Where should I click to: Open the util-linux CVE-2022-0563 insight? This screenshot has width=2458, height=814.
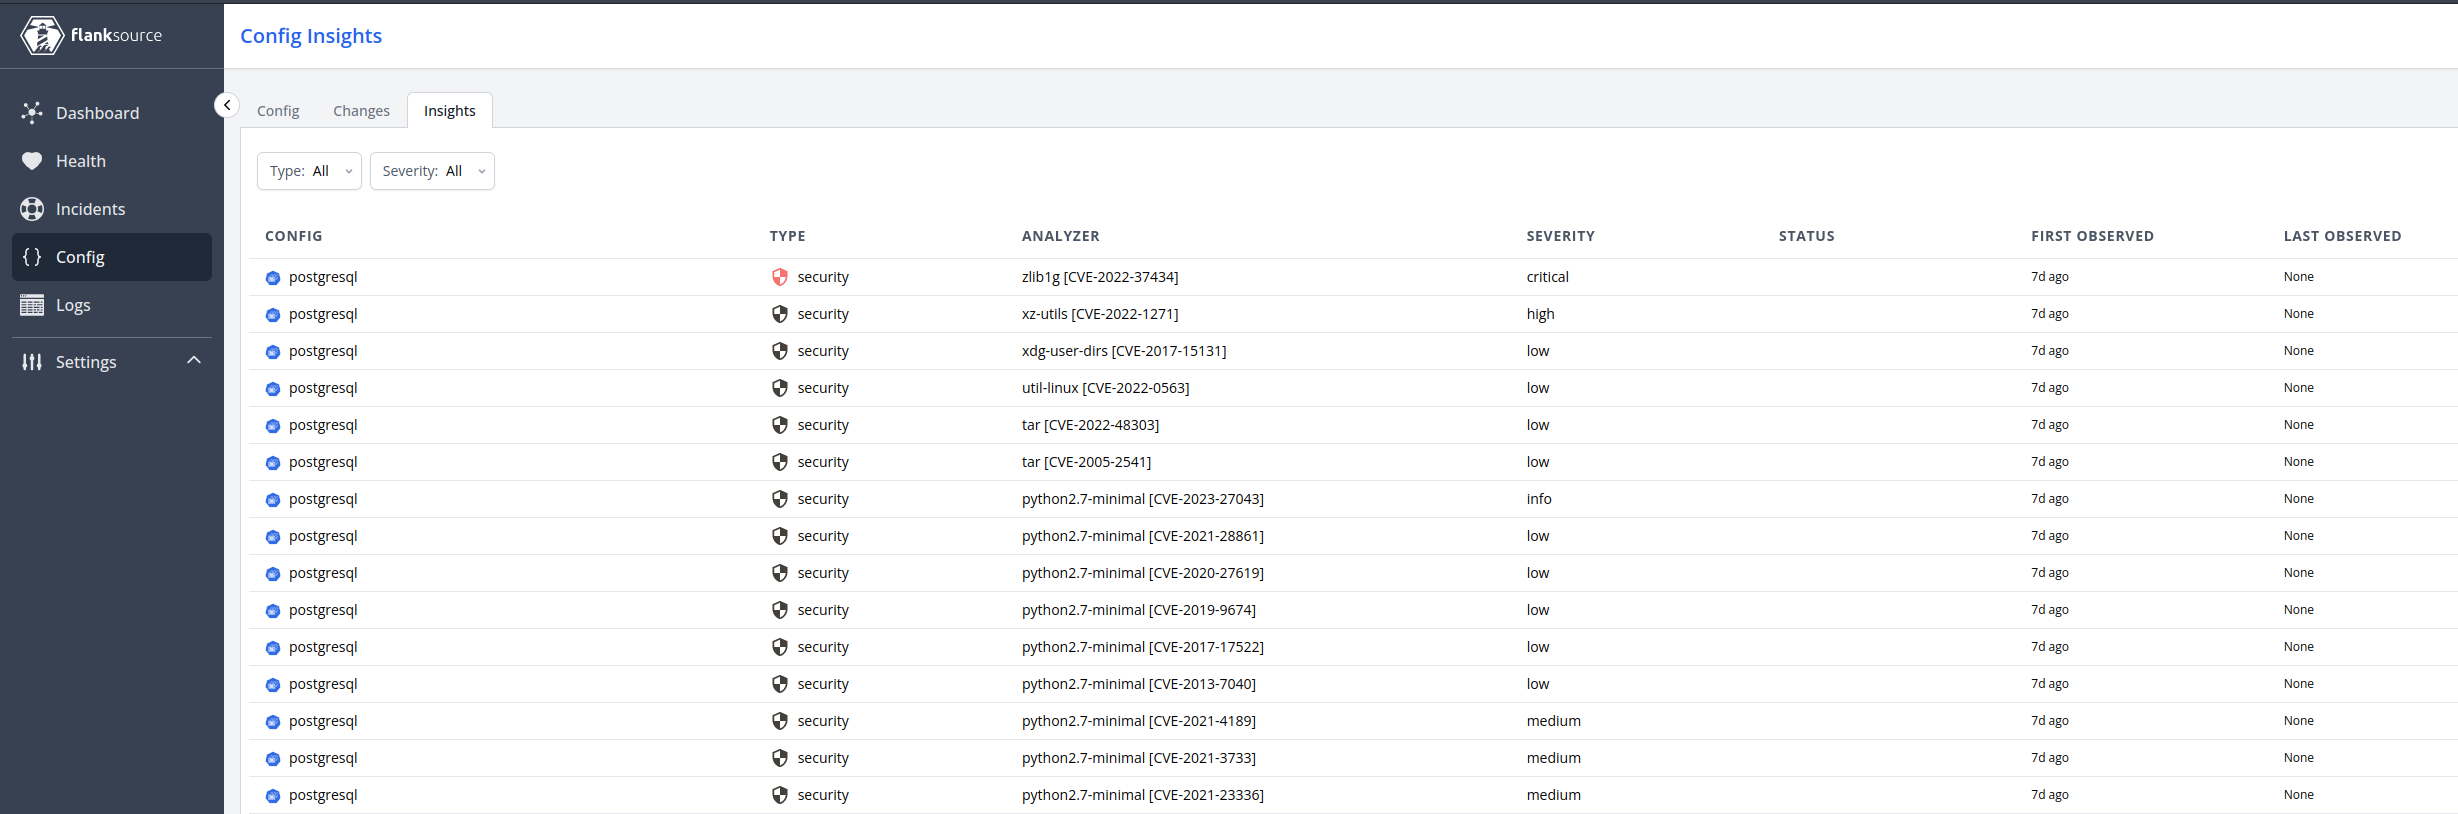tap(1105, 388)
